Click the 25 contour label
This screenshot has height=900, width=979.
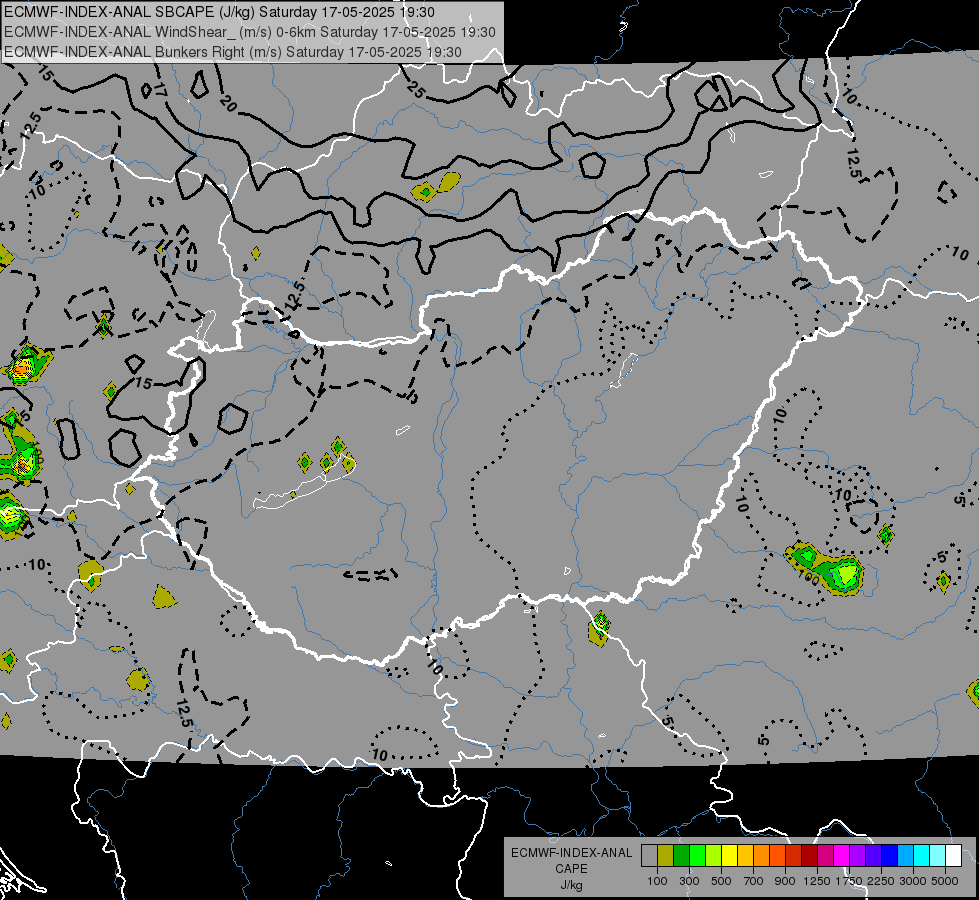tap(416, 91)
